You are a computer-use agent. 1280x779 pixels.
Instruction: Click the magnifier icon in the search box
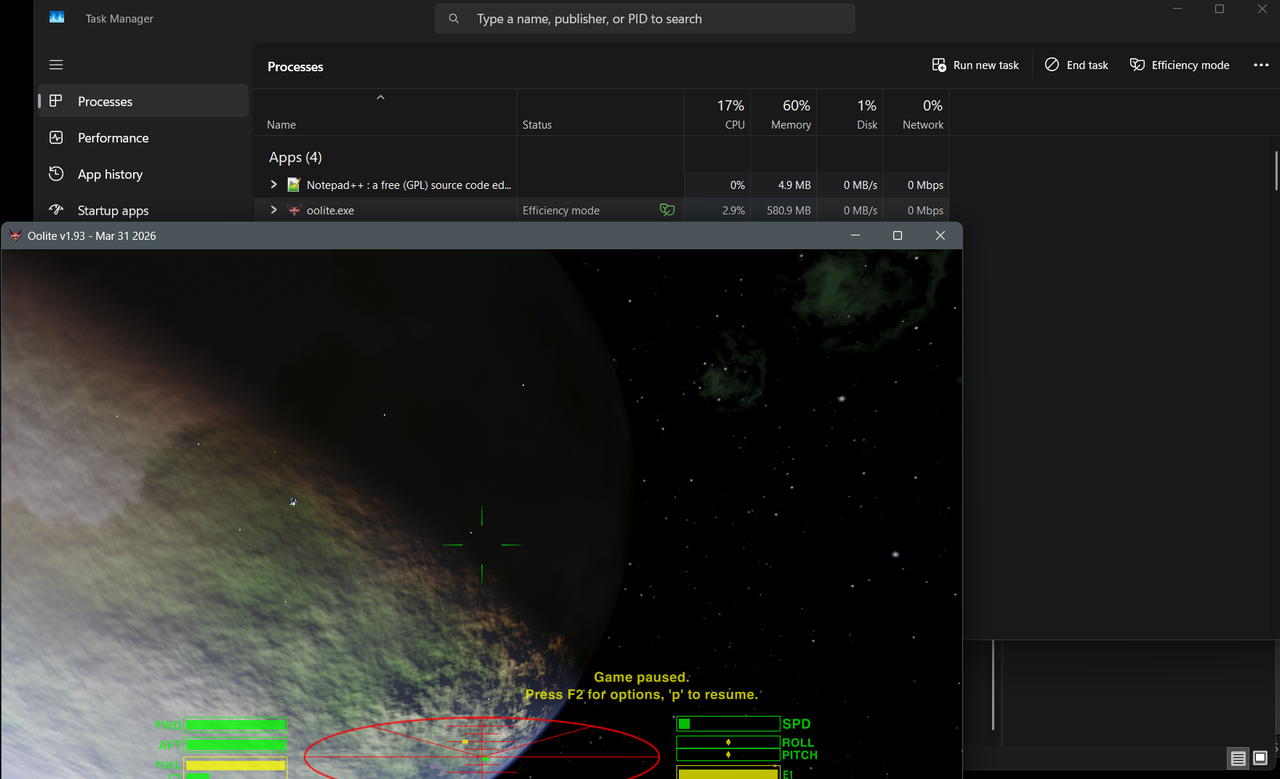[454, 19]
